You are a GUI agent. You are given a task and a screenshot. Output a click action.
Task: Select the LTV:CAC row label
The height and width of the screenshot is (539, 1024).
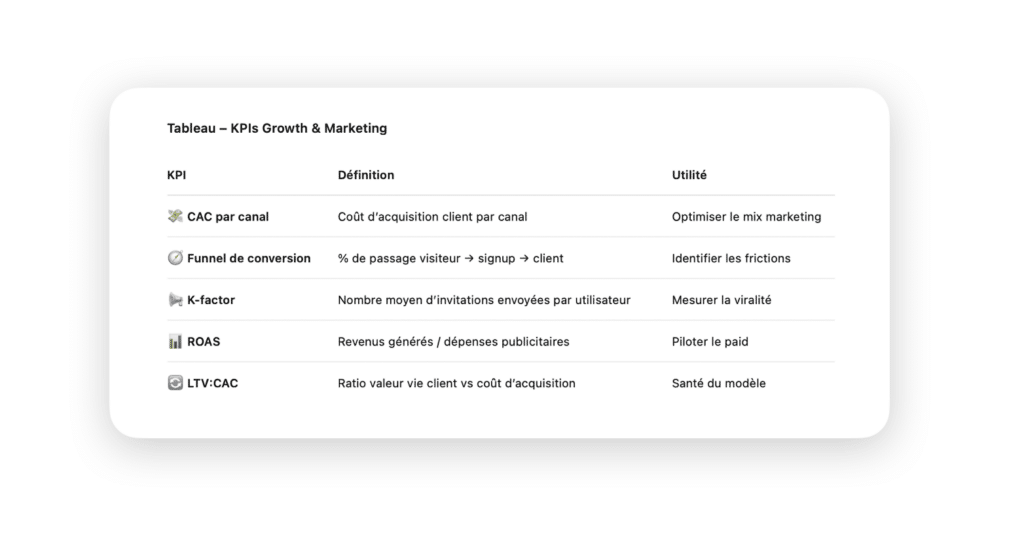tap(213, 384)
